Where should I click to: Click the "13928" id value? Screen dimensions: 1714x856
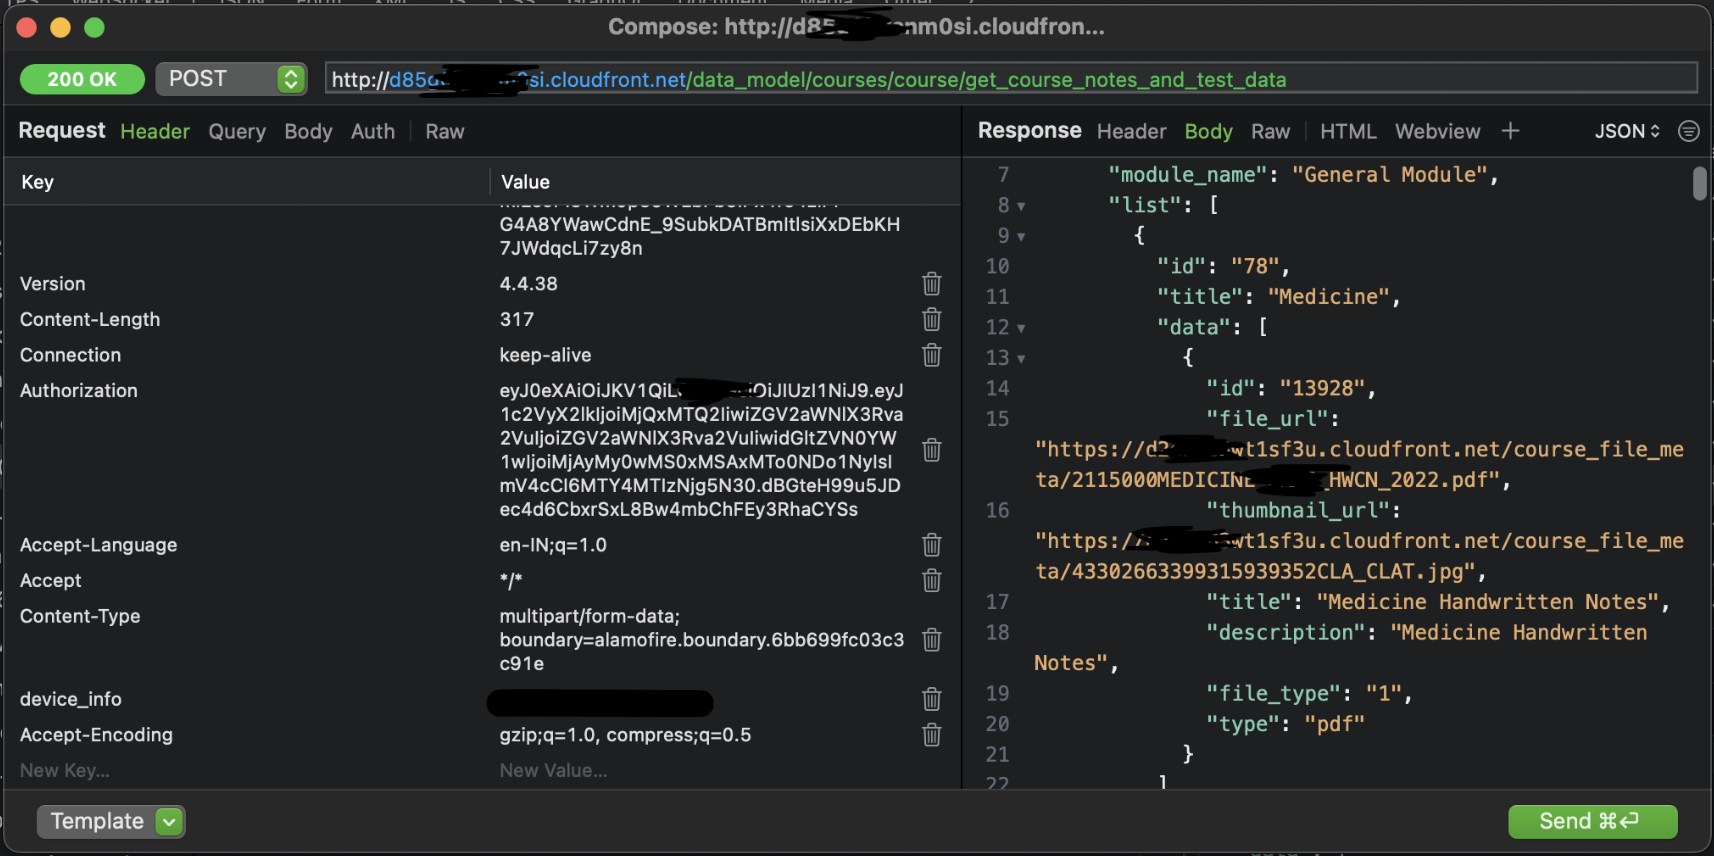point(1322,389)
